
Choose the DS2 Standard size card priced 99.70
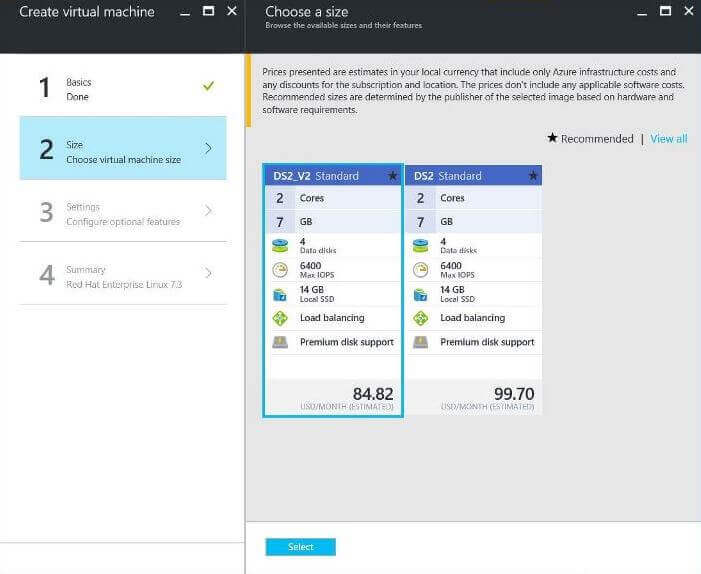click(474, 290)
